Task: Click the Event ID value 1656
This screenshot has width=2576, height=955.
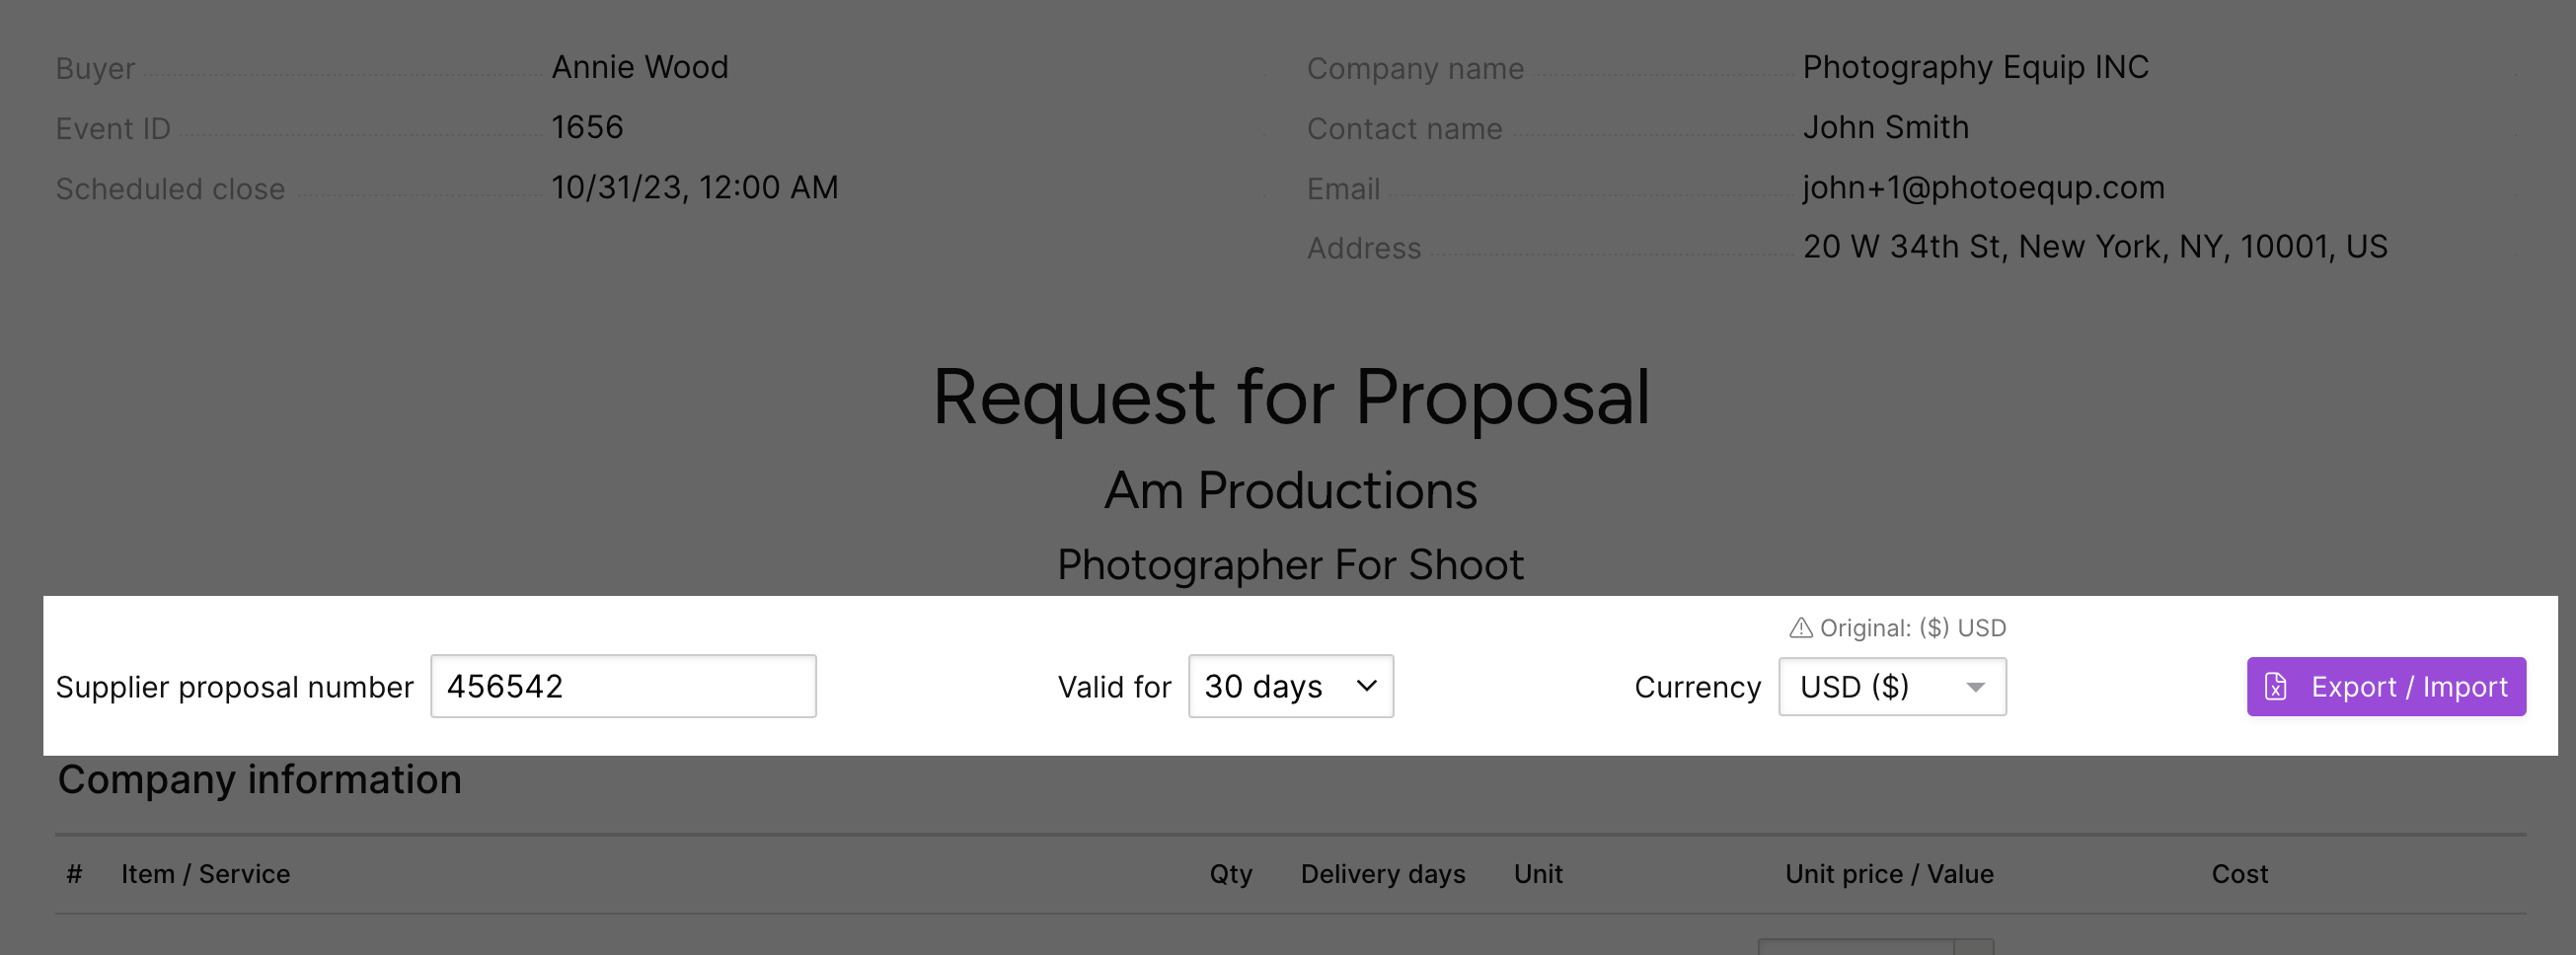Action: tap(587, 128)
